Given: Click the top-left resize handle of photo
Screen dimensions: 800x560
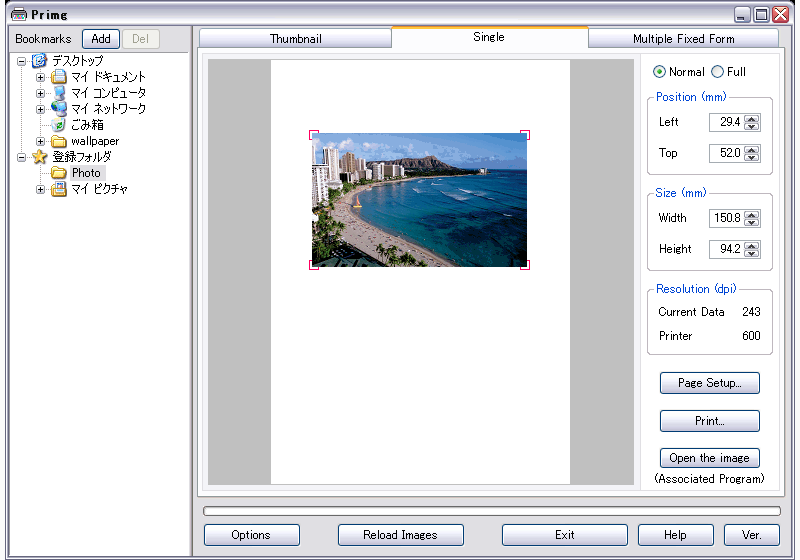Looking at the screenshot, I should pyautogui.click(x=313, y=135).
